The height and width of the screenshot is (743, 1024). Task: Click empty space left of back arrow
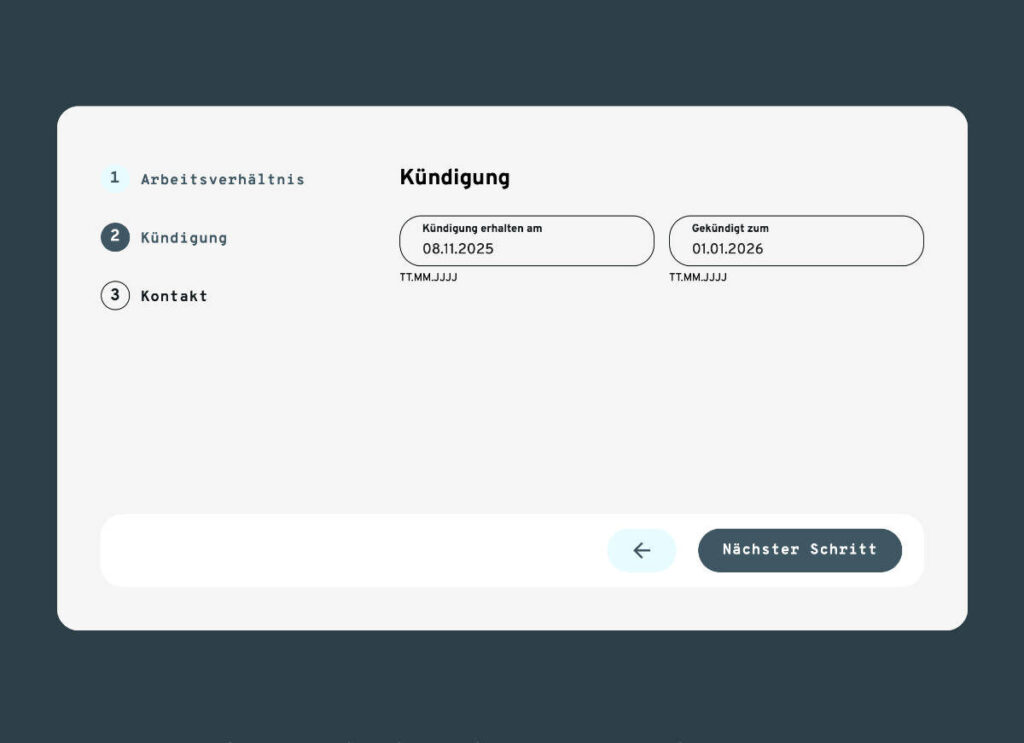(x=350, y=550)
